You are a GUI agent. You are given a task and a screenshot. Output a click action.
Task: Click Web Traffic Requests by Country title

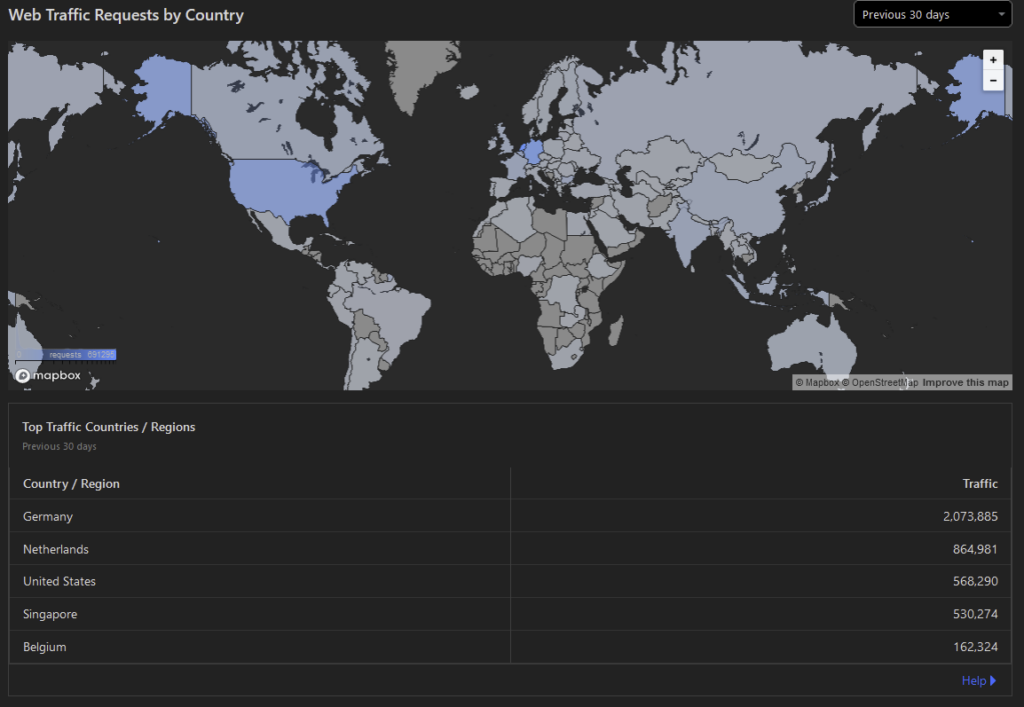[x=126, y=15]
